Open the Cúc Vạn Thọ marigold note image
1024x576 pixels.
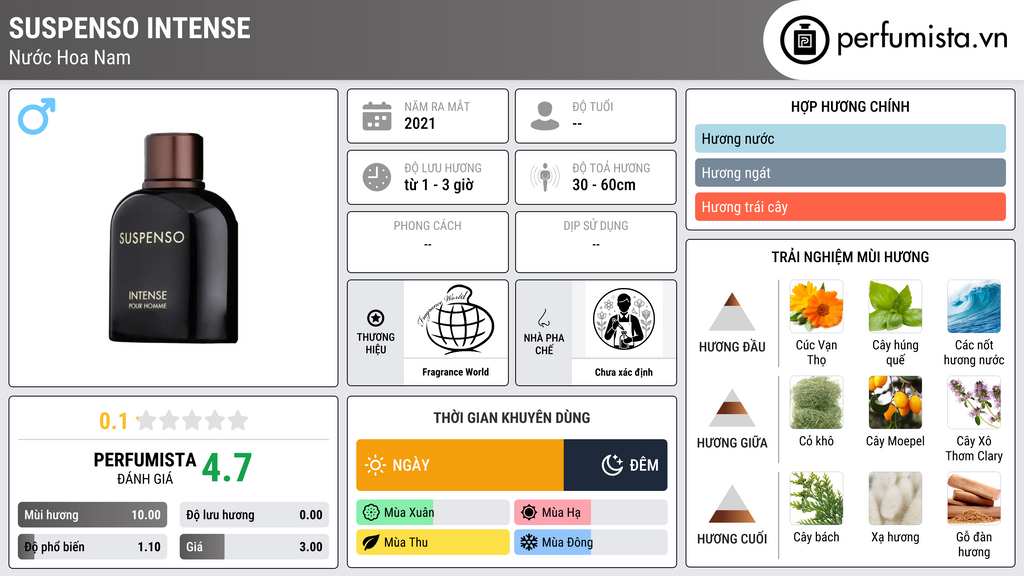(816, 306)
